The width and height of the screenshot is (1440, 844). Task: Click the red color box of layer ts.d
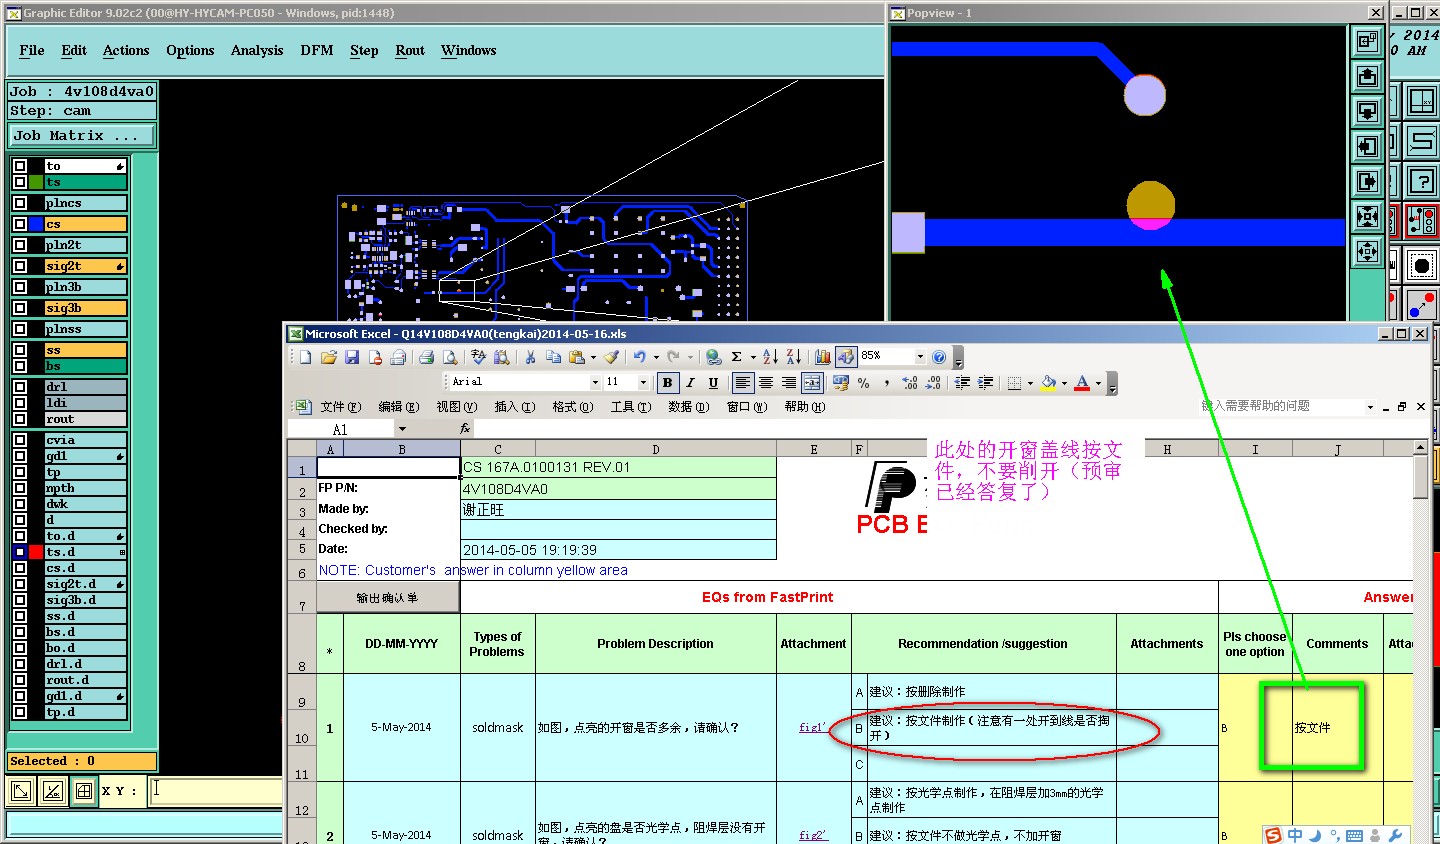pos(36,552)
